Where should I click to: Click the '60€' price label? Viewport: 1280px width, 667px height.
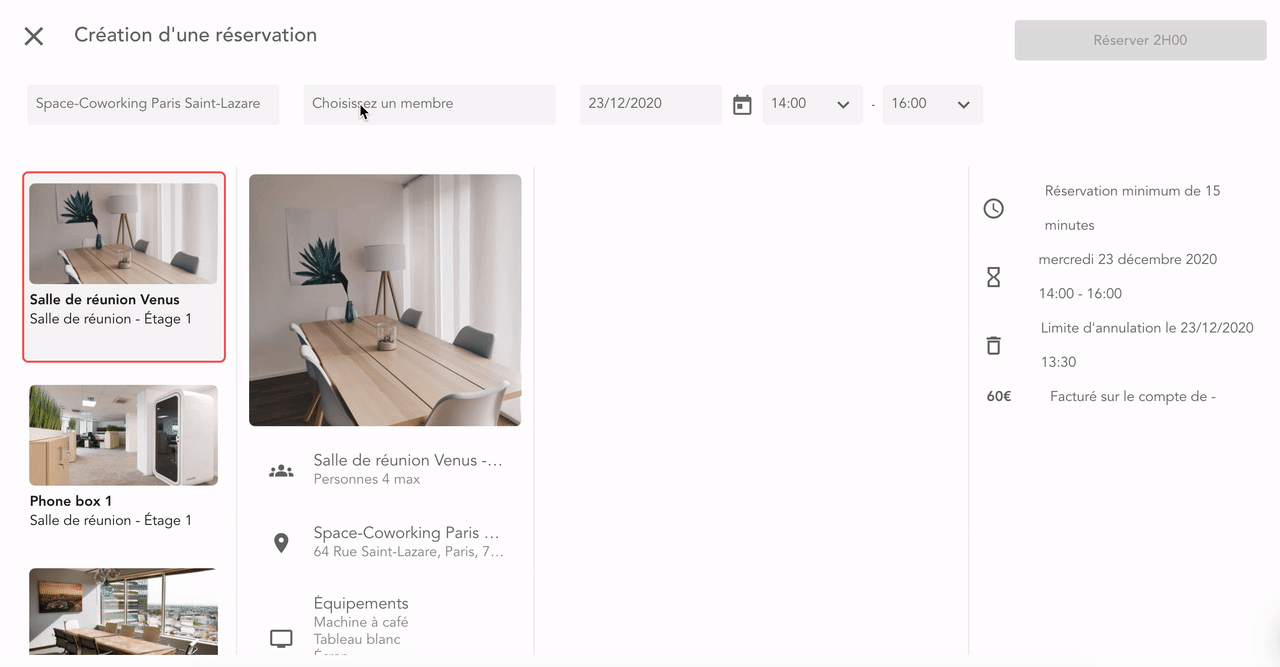(x=999, y=396)
